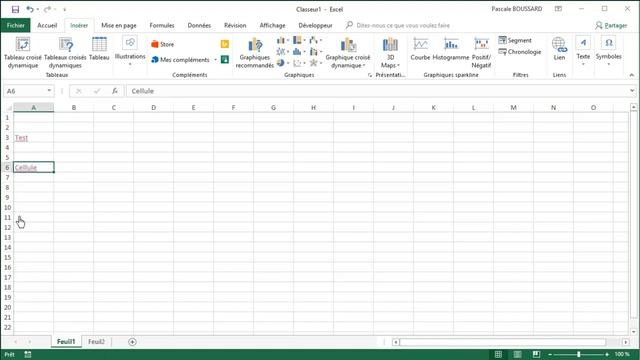The height and width of the screenshot is (360, 640).
Task: Insert a column or bar chart
Action: [x=282, y=40]
